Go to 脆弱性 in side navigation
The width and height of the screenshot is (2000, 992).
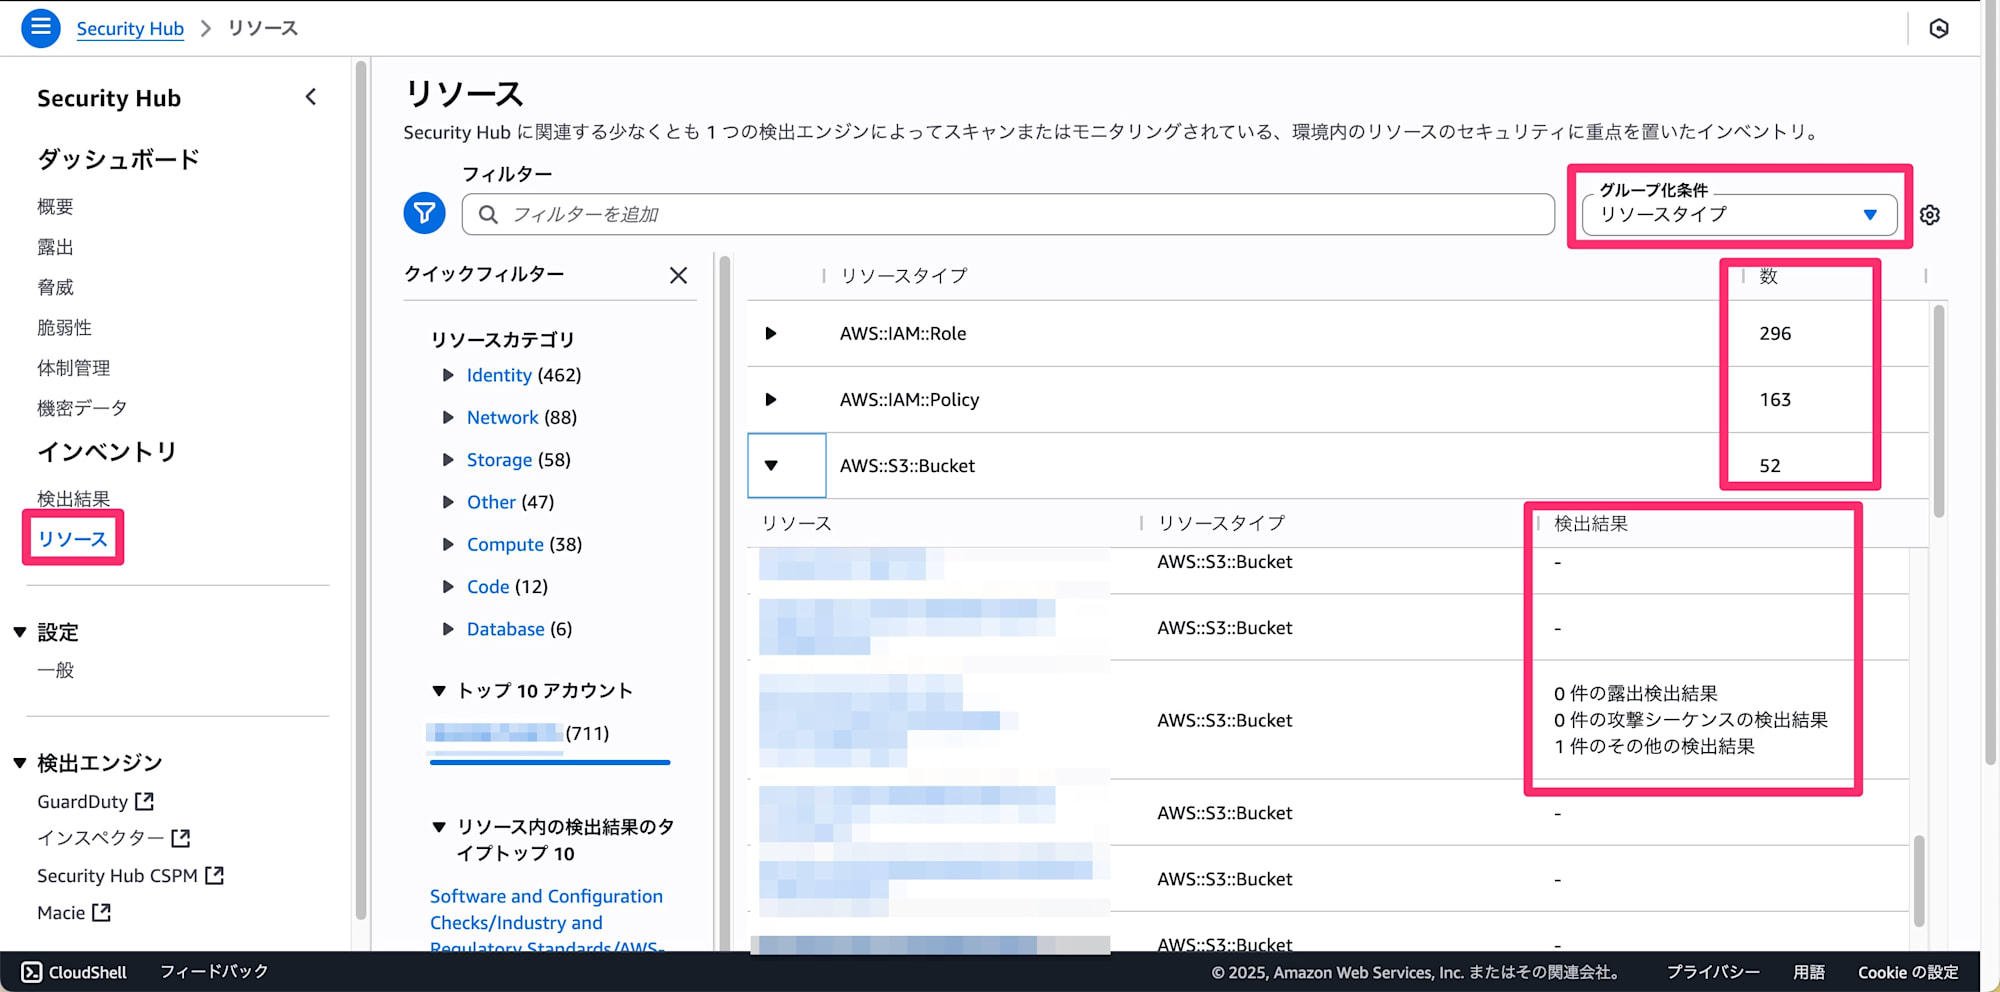64,328
